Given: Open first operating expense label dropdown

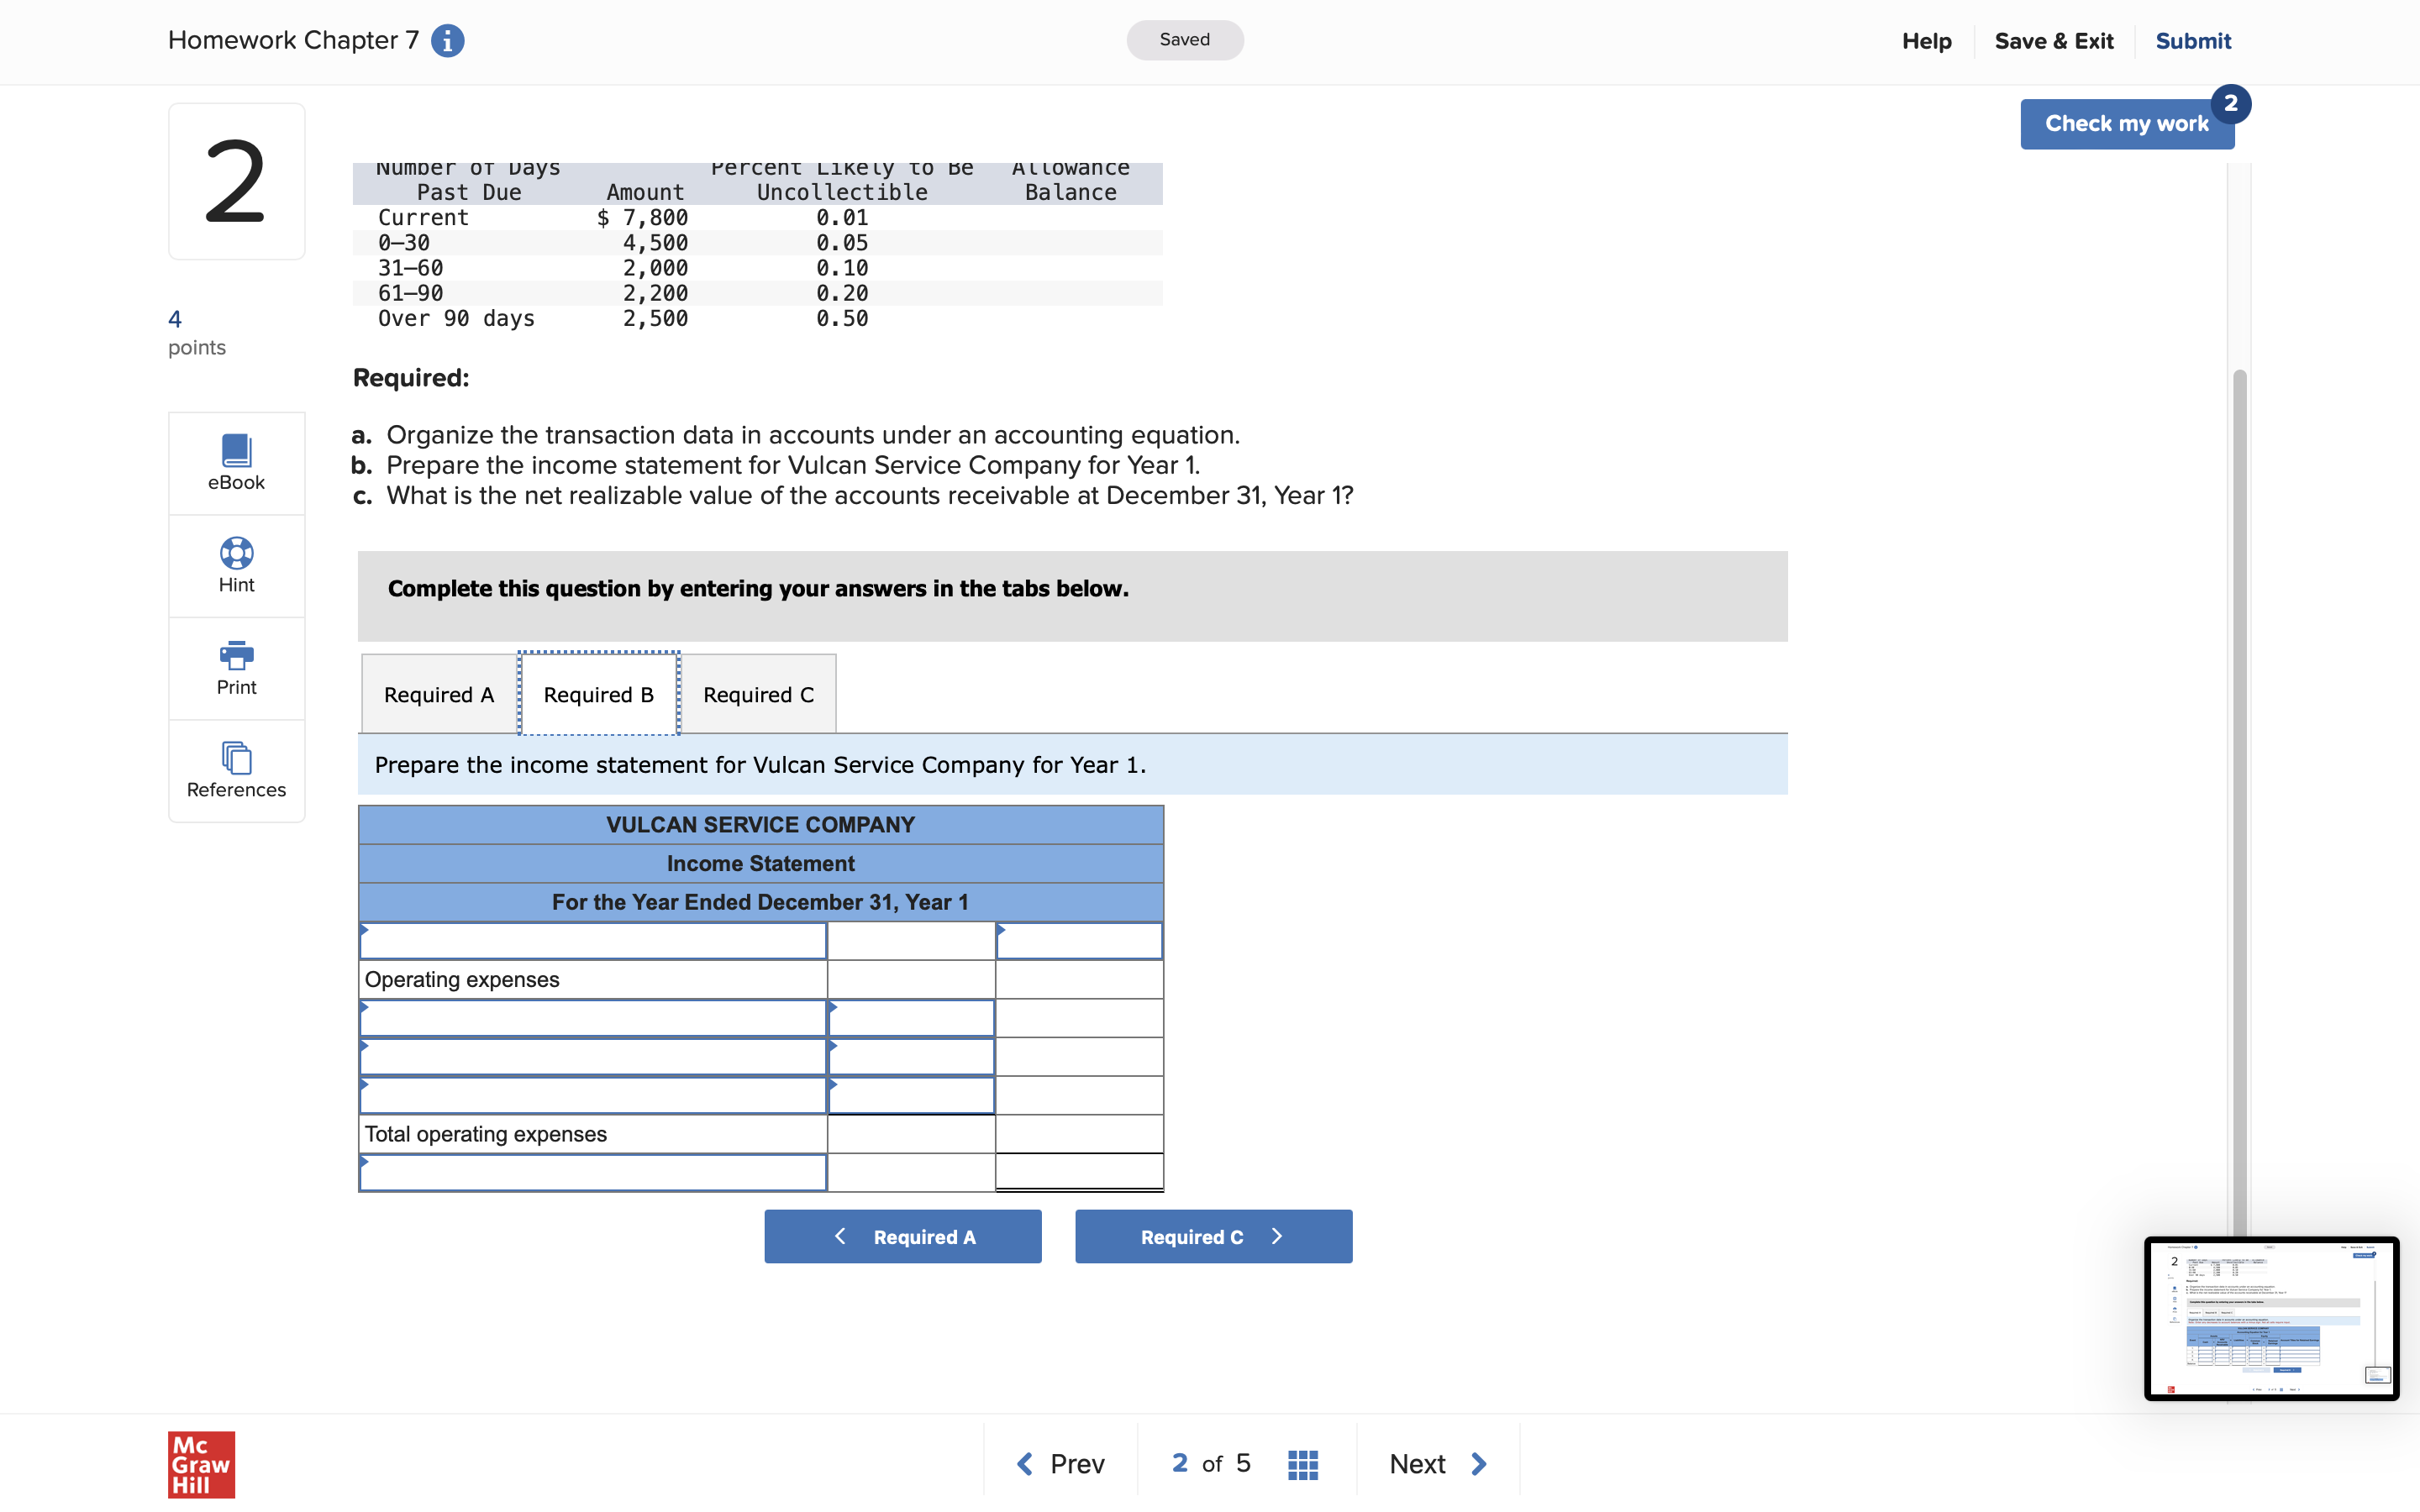Looking at the screenshot, I should point(592,1018).
